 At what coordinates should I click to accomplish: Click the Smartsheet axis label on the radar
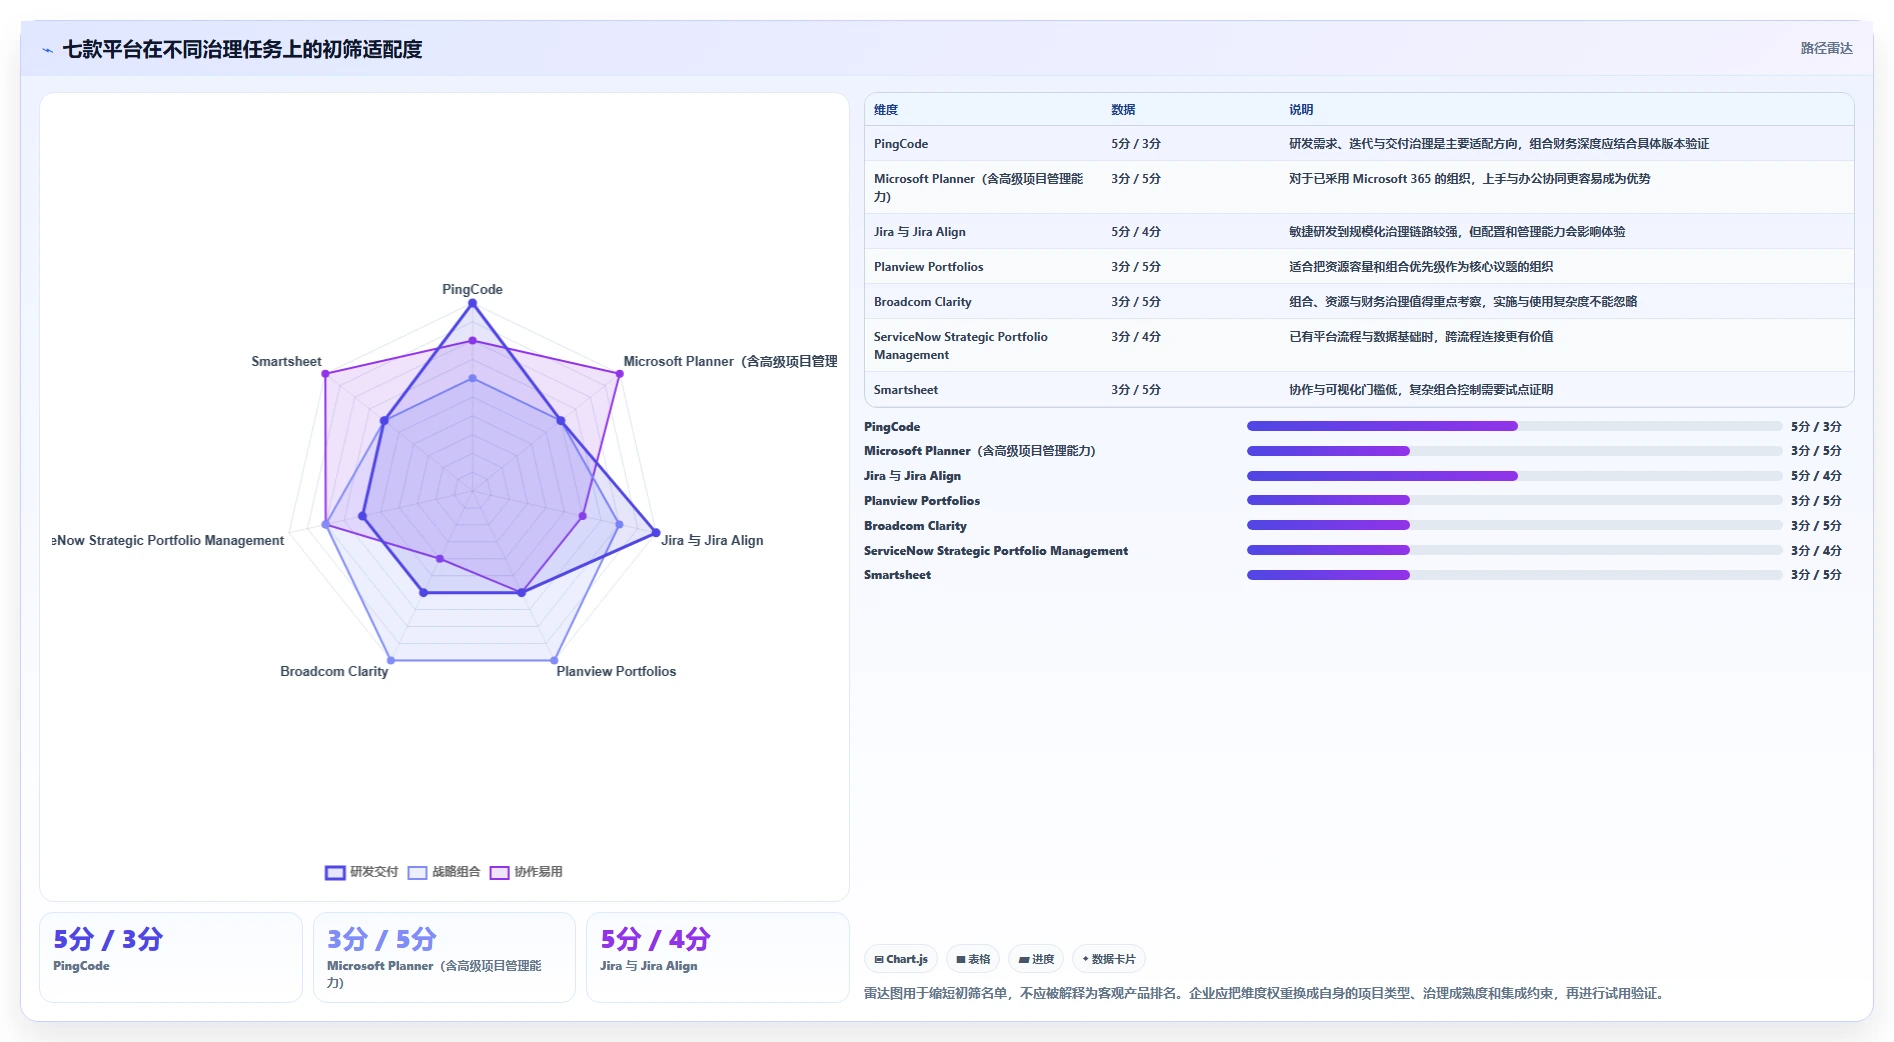point(286,361)
